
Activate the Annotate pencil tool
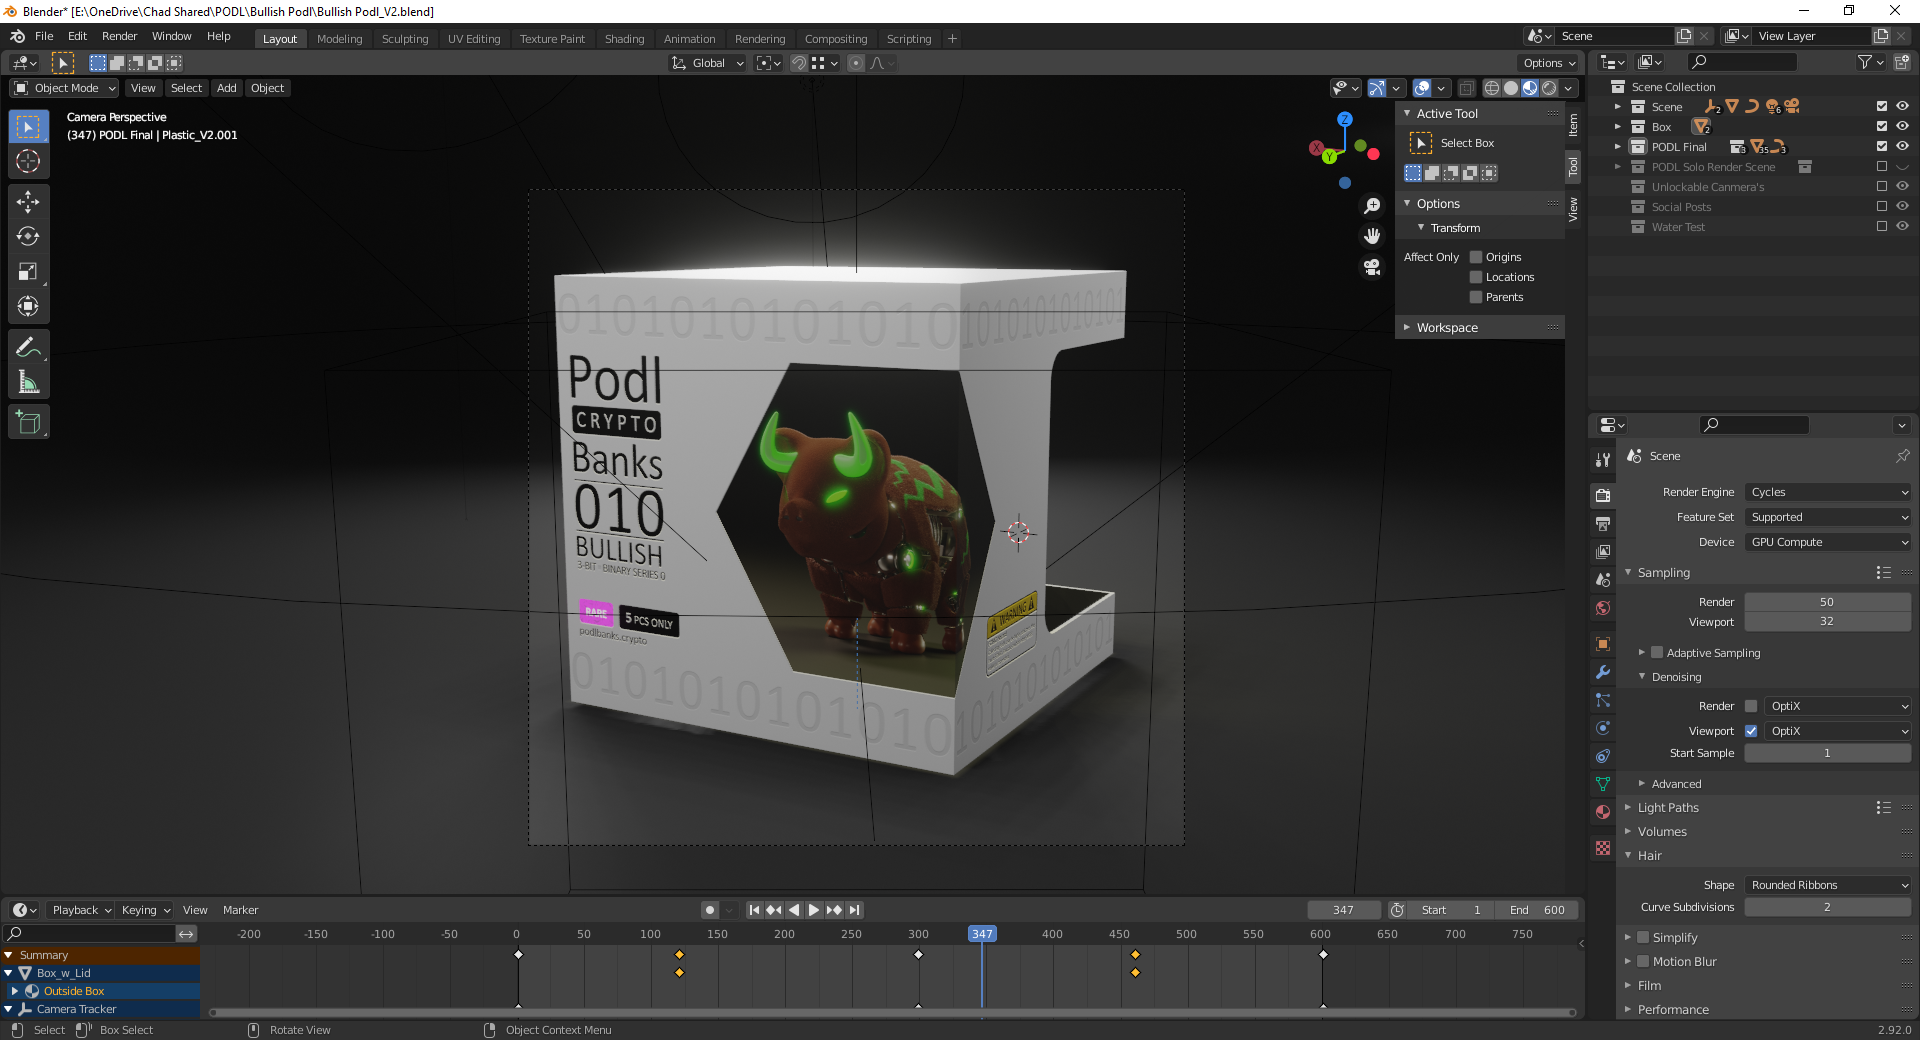point(28,347)
